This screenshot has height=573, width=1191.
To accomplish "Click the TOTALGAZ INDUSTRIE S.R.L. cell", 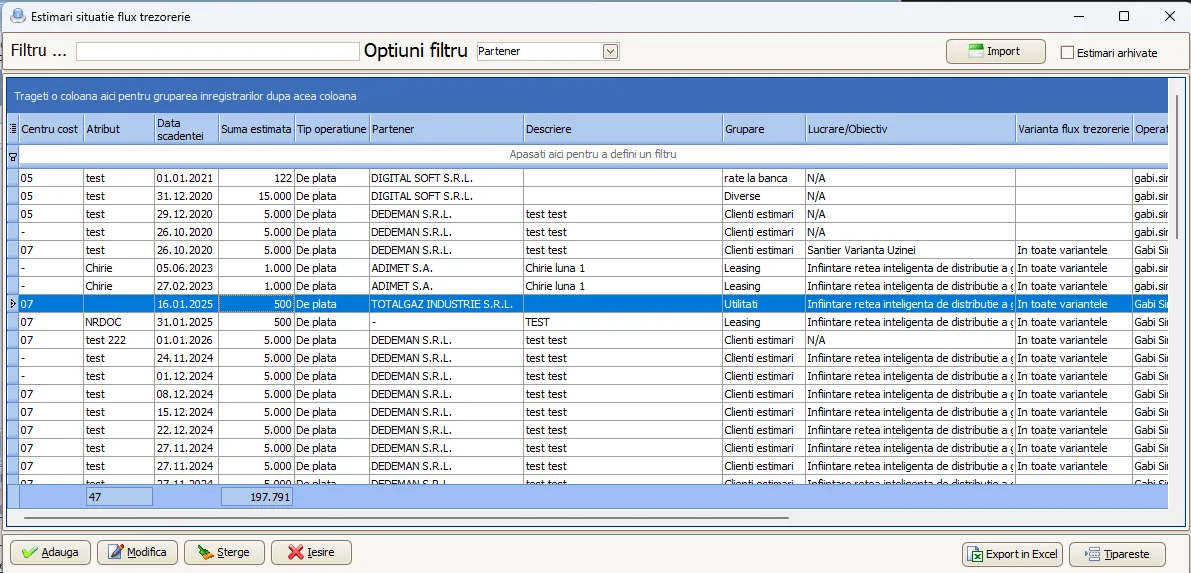I will click(446, 304).
